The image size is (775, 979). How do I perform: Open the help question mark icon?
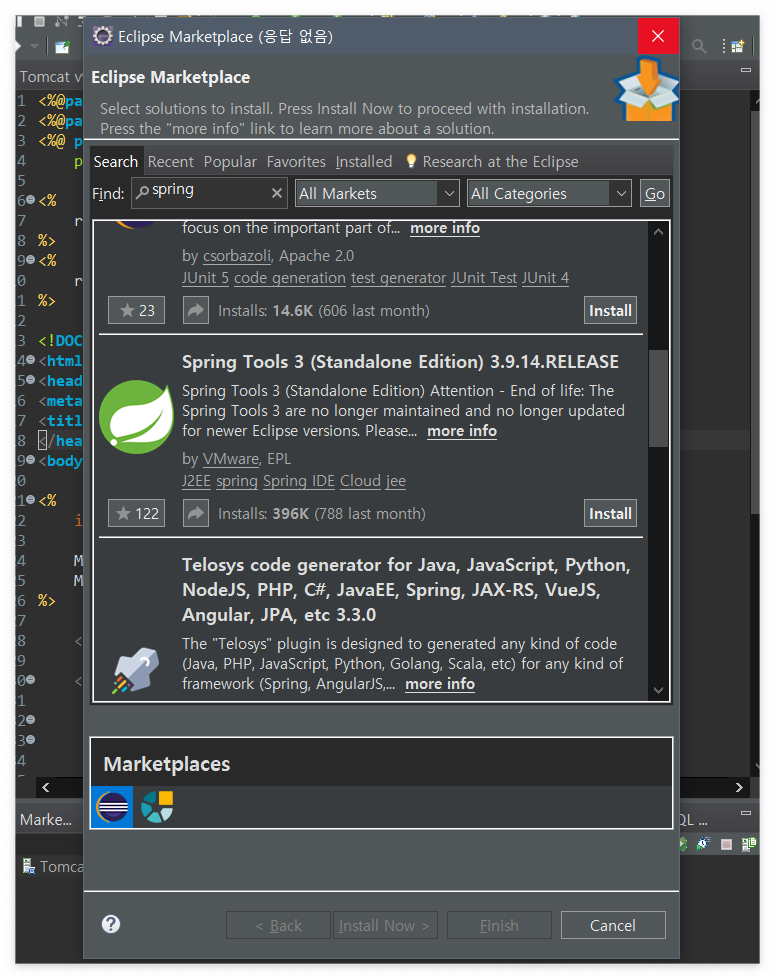point(111,924)
